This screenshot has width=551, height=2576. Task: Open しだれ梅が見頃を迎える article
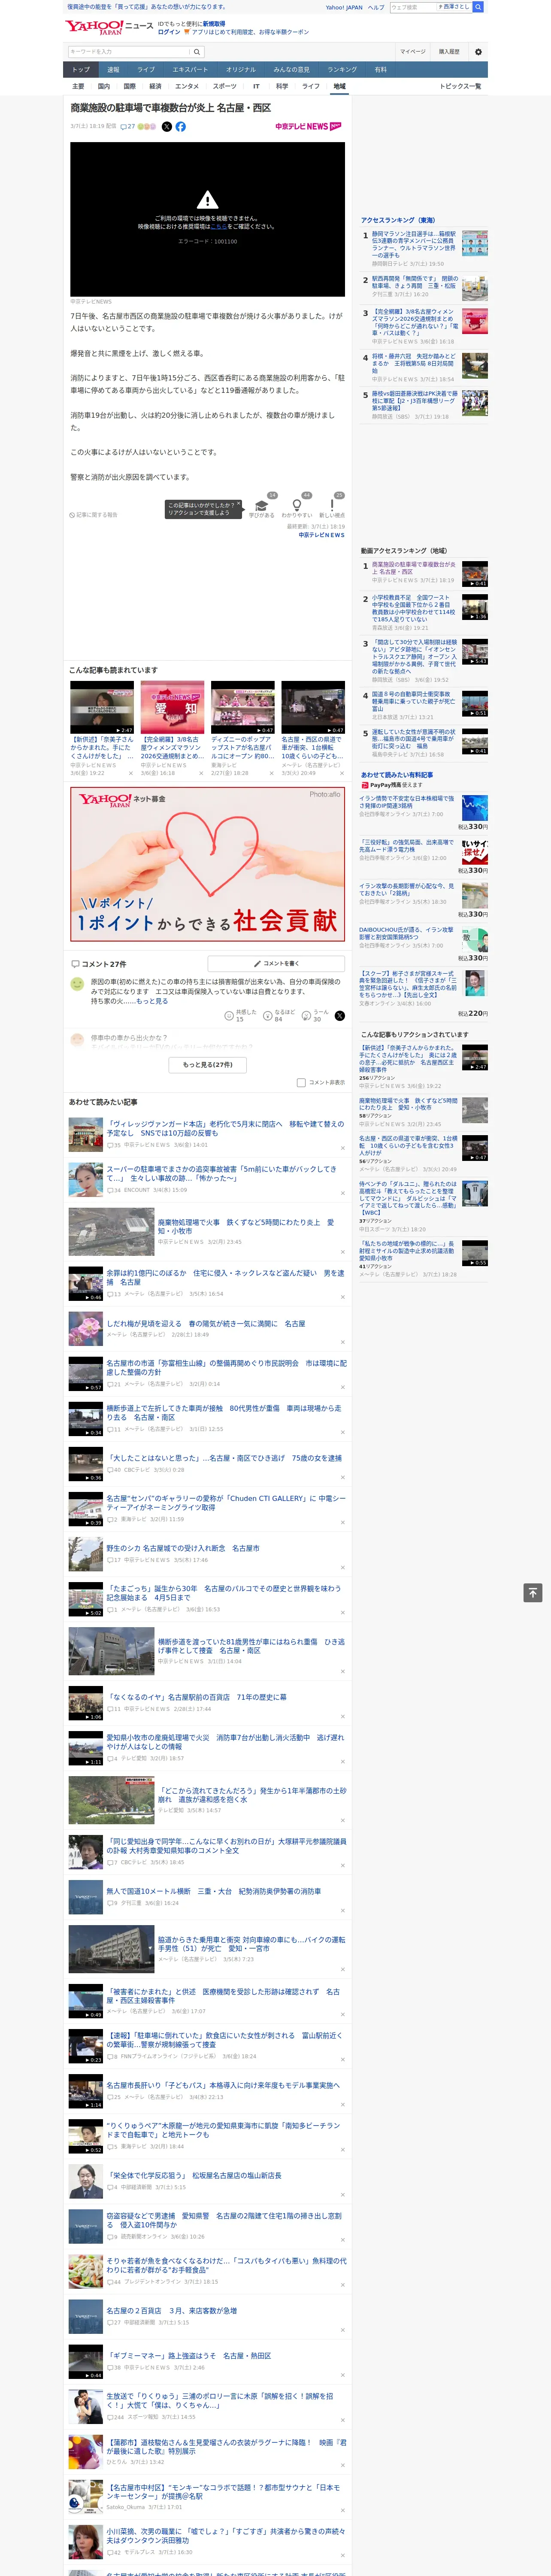(206, 1323)
